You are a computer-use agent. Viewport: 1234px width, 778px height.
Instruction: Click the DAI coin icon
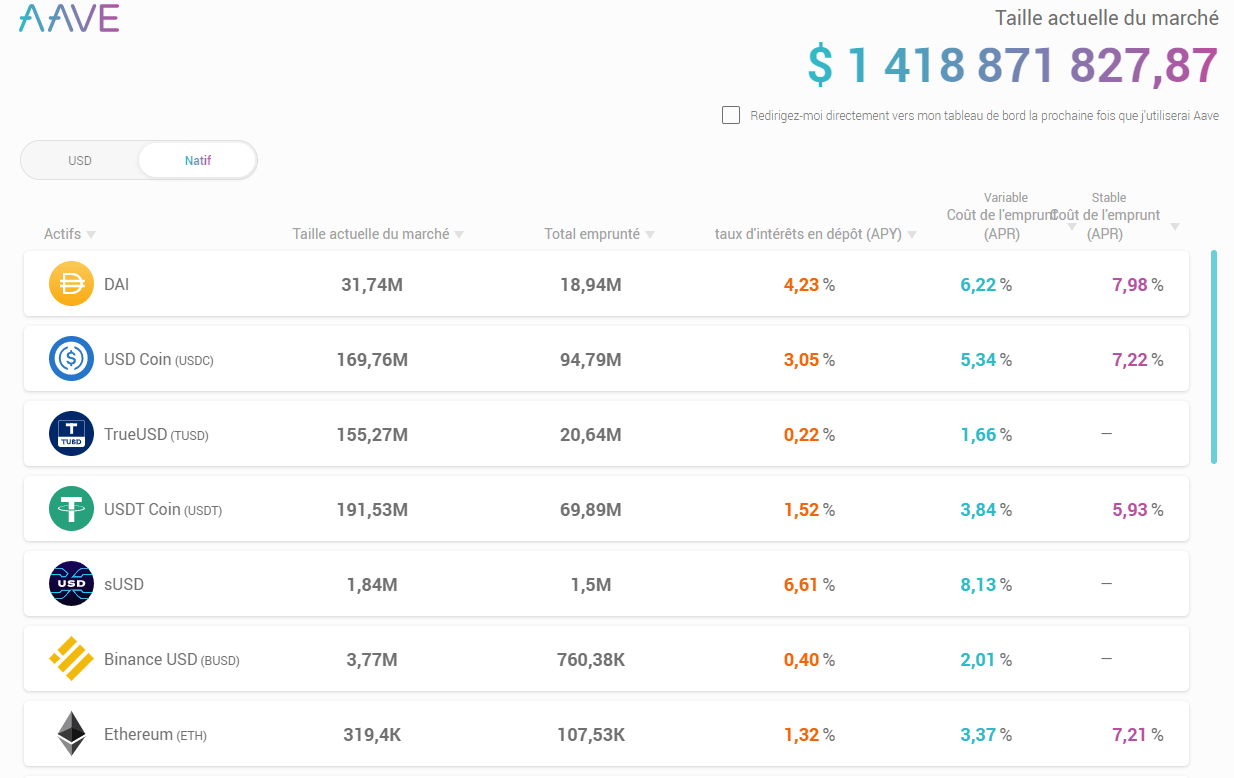[71, 284]
